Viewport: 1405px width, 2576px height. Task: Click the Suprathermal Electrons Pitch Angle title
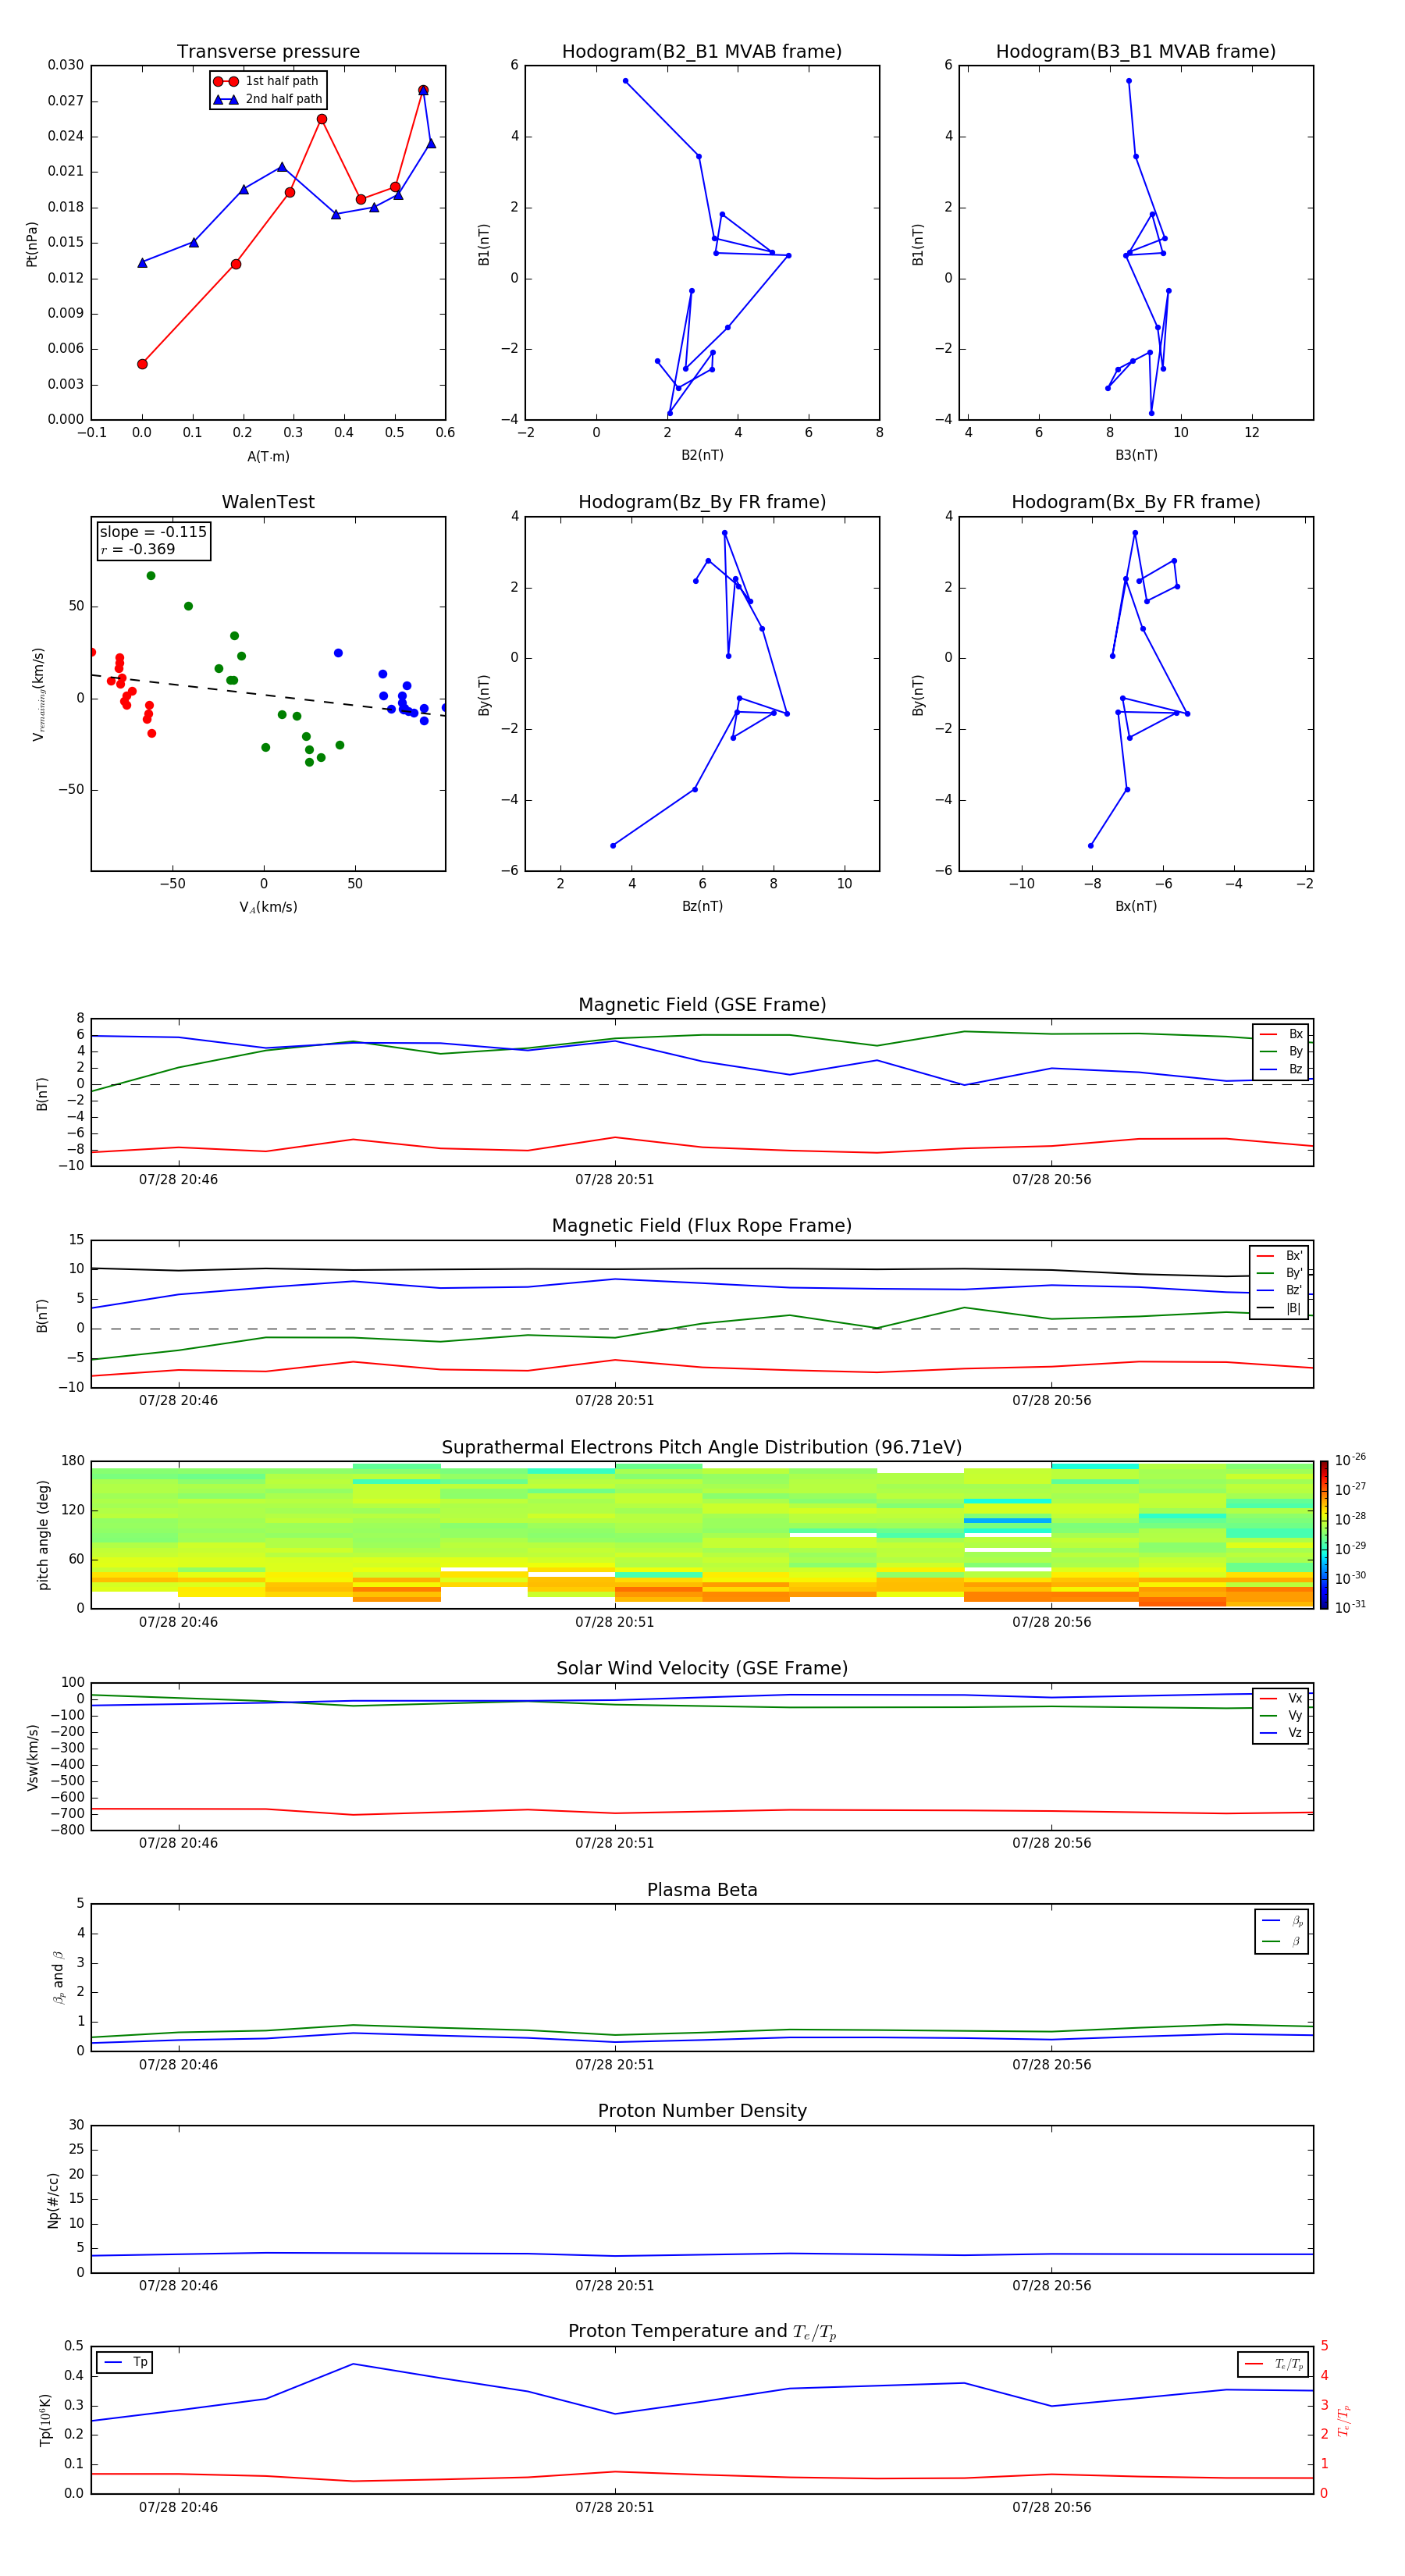[702, 1448]
